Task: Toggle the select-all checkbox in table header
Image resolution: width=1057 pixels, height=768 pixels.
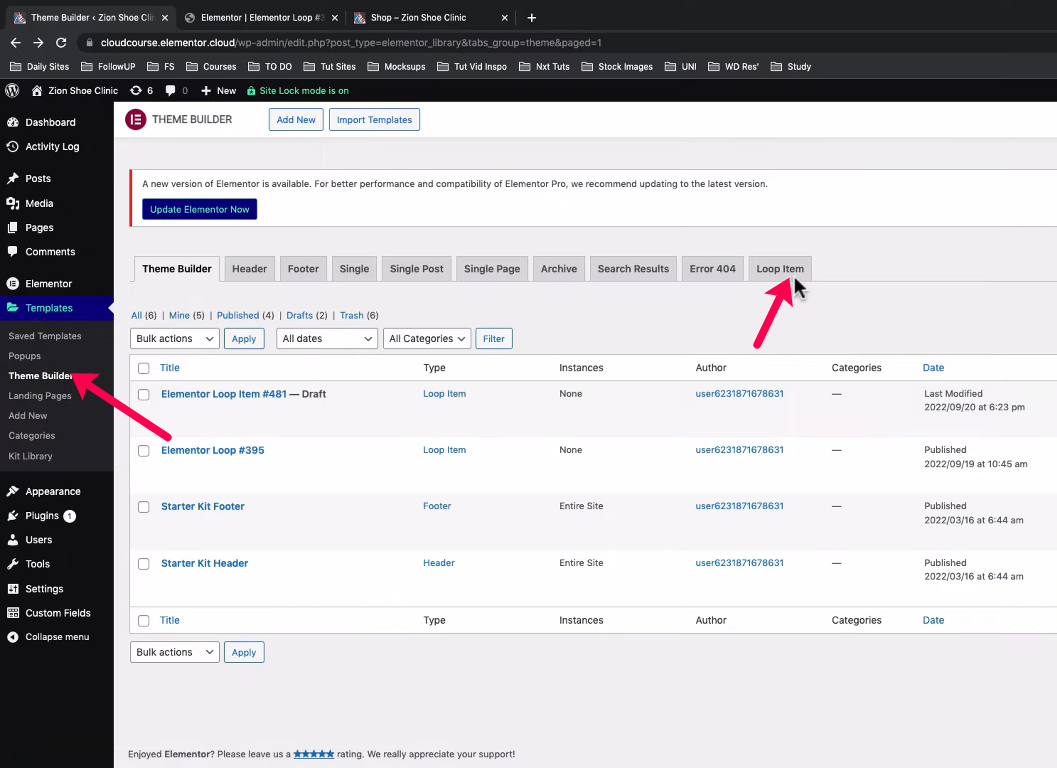Action: pos(143,368)
